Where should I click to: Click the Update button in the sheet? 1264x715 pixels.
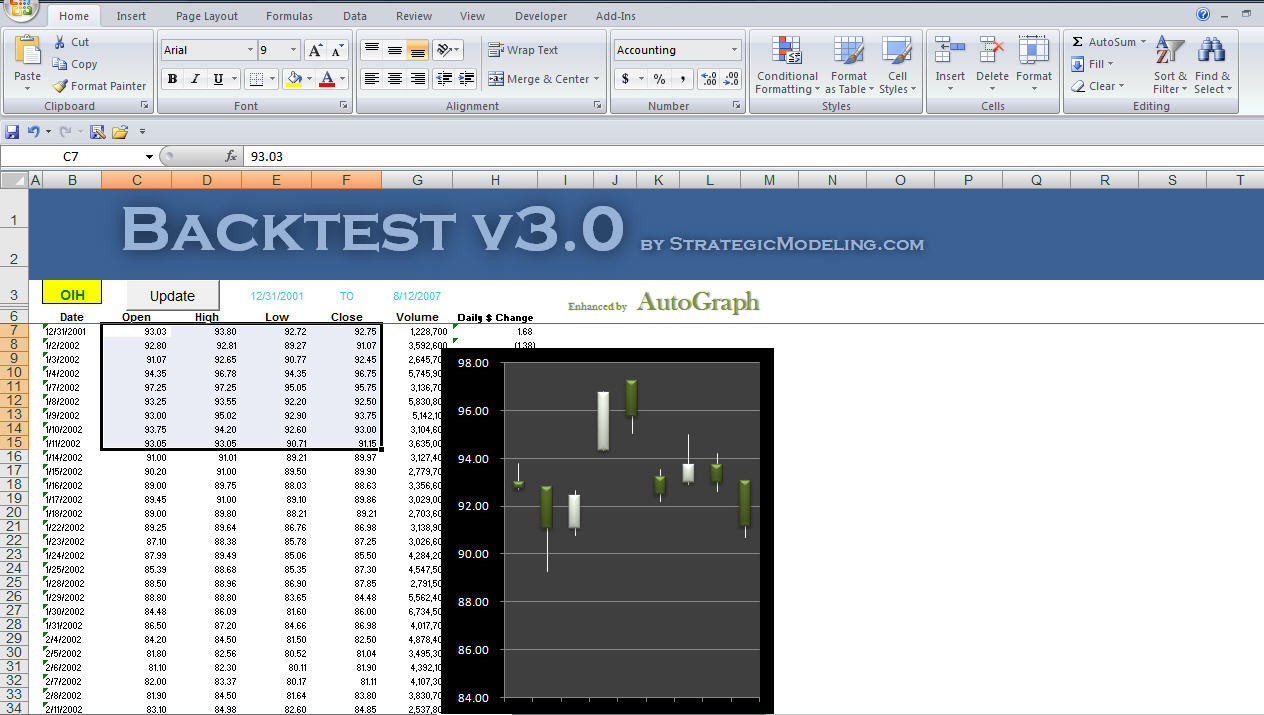click(x=172, y=295)
